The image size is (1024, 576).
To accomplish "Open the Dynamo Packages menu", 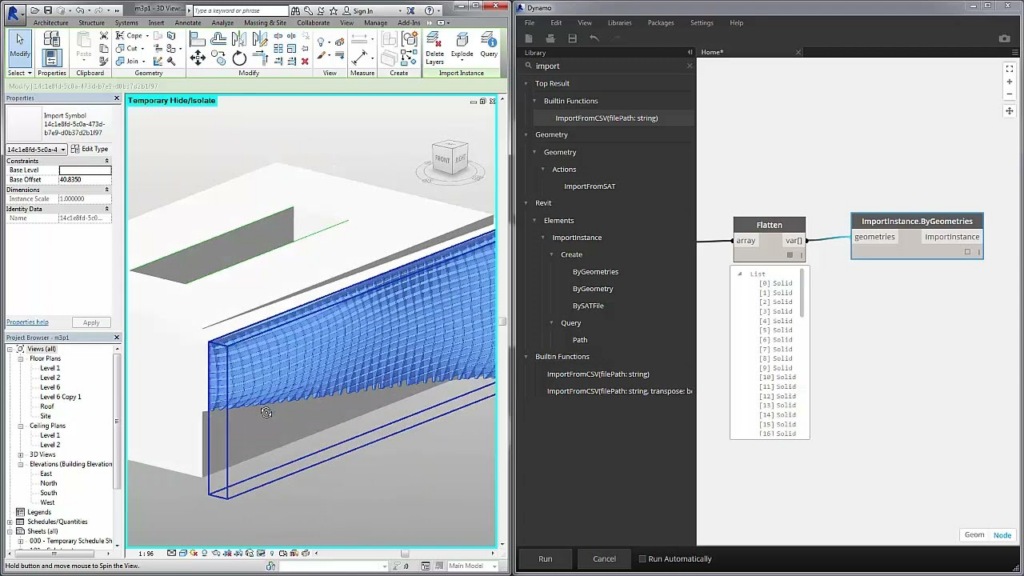I will (660, 23).
